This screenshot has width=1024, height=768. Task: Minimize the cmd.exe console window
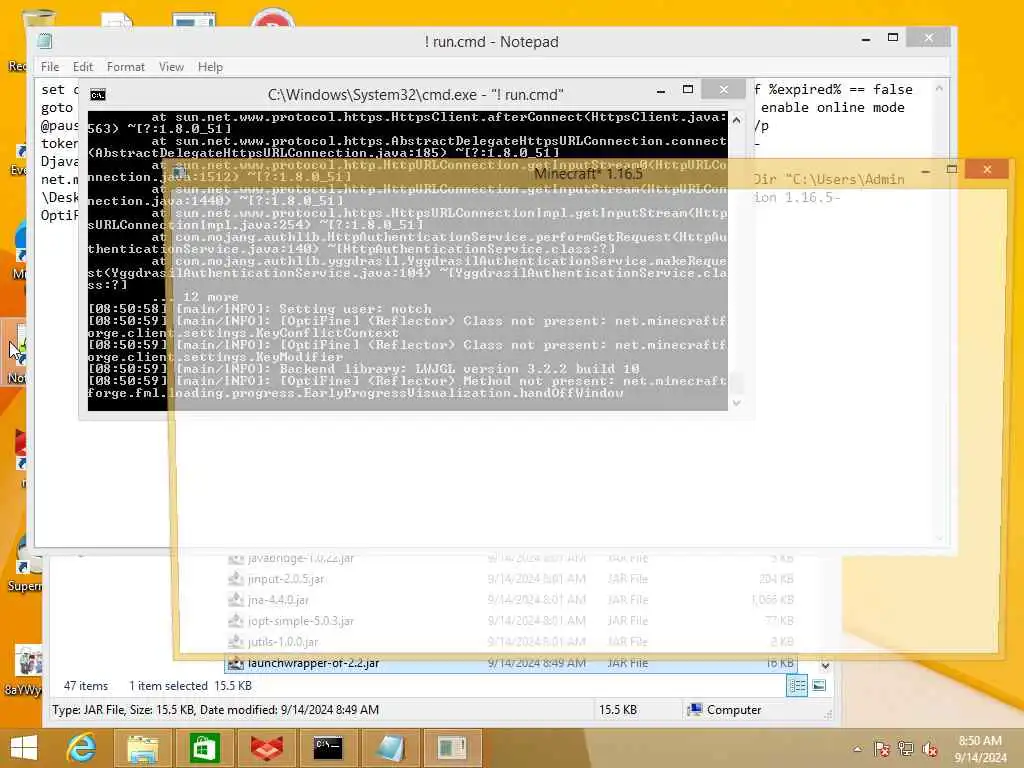661,91
